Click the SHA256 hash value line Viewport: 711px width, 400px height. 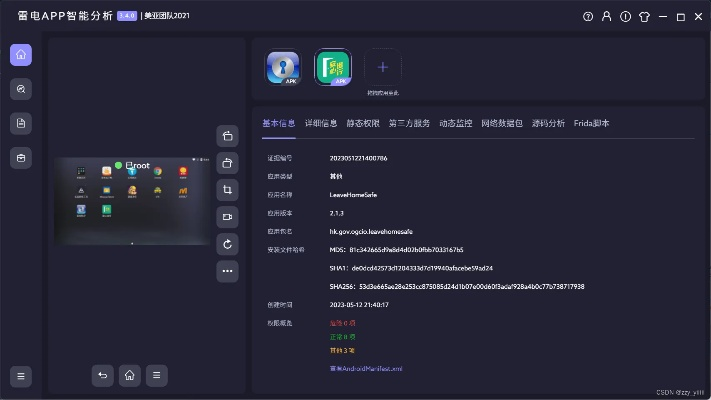(x=457, y=287)
